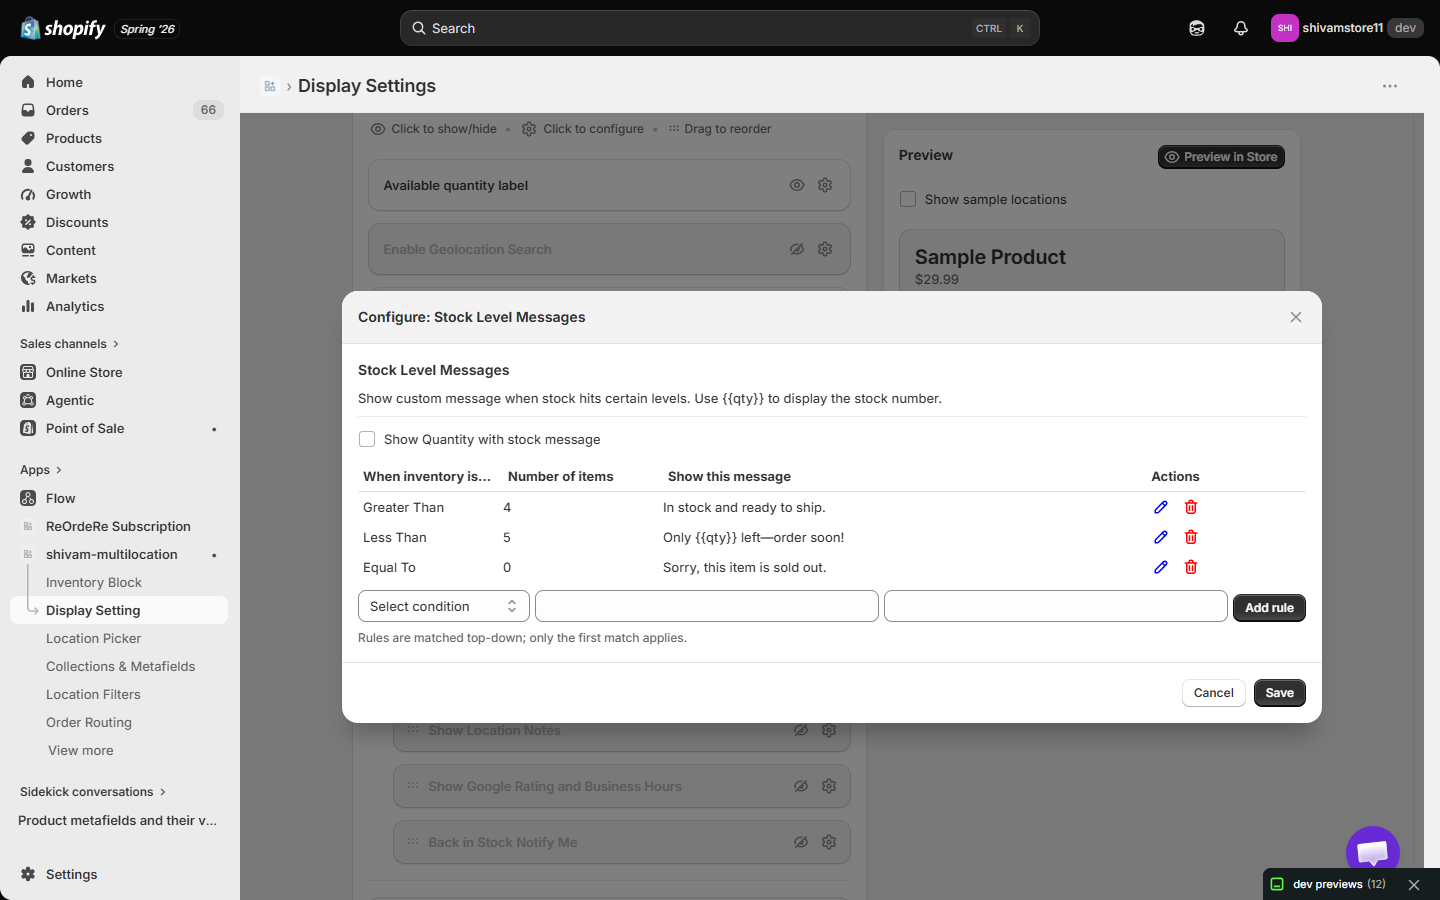Open shivamstore11 account menu

[1346, 28]
